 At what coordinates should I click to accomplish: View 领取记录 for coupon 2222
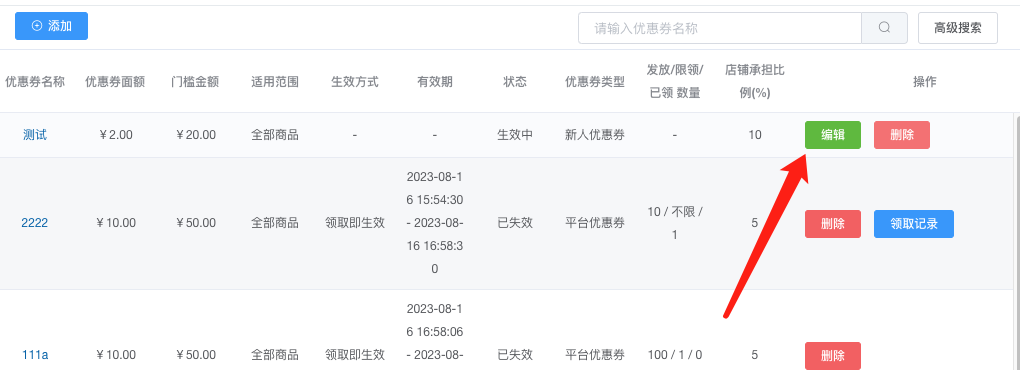tap(914, 224)
